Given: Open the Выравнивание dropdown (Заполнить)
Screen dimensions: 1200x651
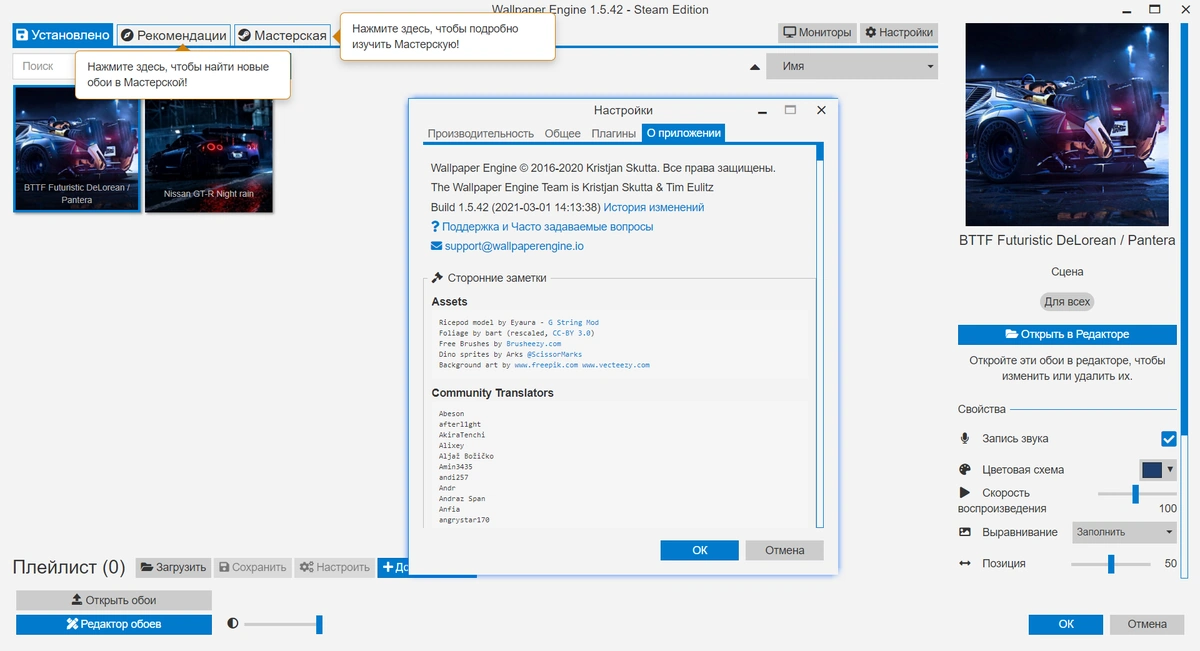Looking at the screenshot, I should point(1124,532).
